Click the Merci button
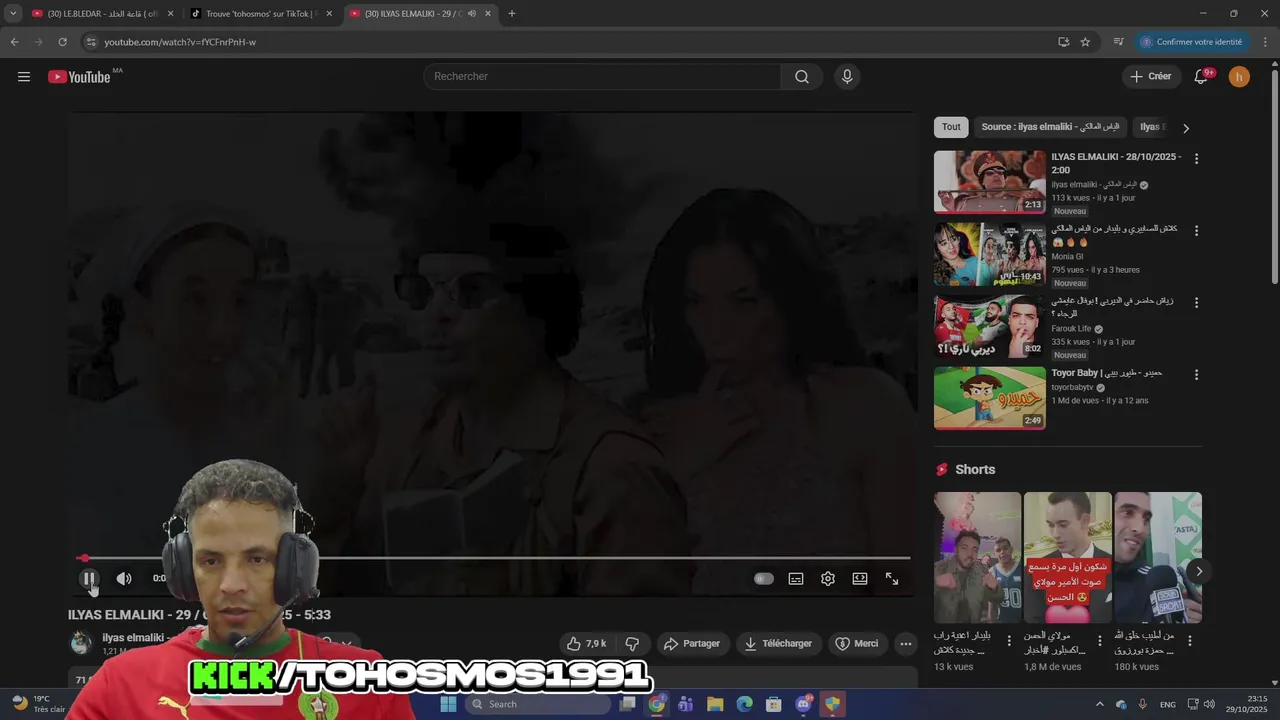 click(857, 644)
